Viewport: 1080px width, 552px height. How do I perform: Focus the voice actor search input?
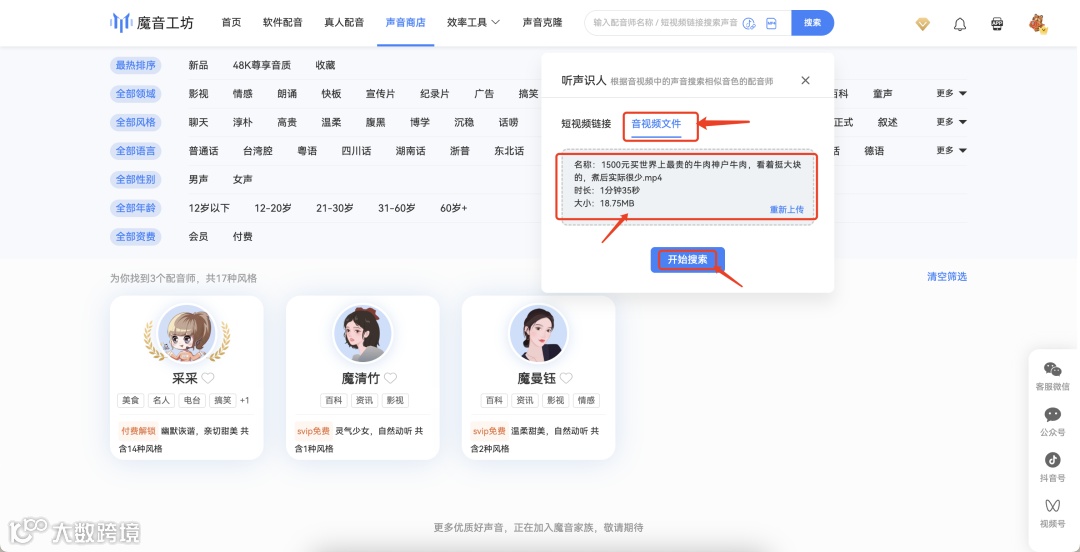(x=665, y=23)
